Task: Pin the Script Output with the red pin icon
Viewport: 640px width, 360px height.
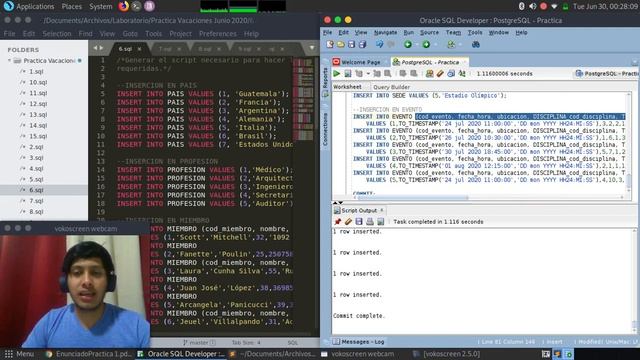Action: (x=338, y=222)
